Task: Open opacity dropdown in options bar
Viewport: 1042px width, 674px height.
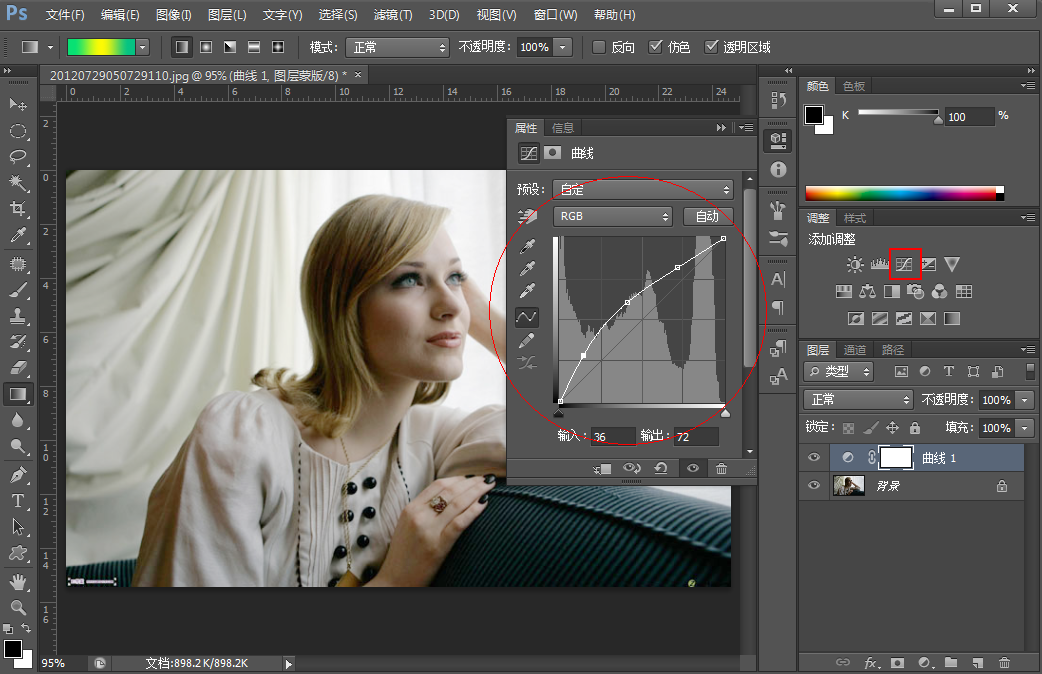Action: coord(563,47)
